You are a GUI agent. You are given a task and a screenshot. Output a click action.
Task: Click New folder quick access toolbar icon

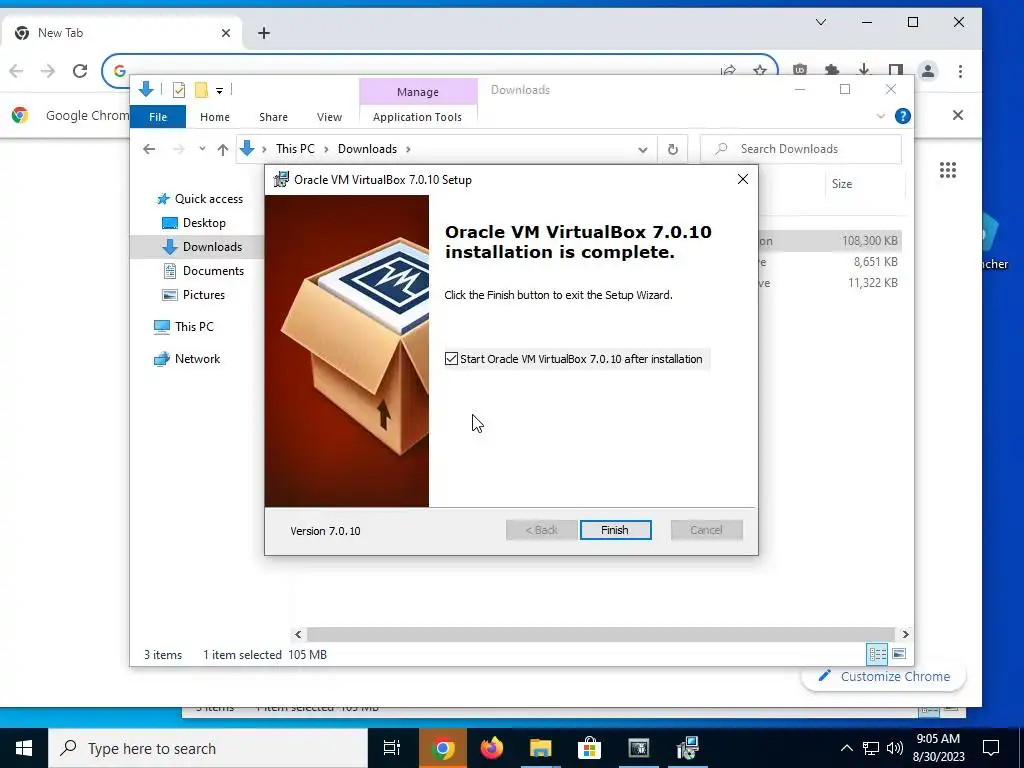202,90
